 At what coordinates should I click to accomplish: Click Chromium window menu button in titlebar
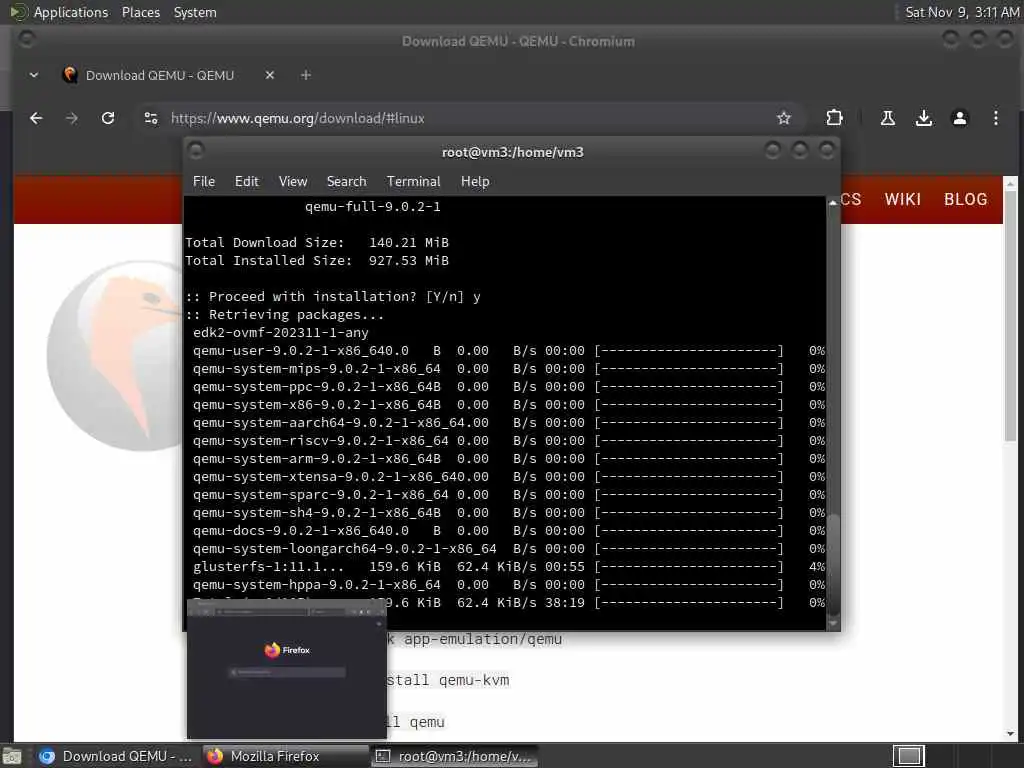pyautogui.click(x=27, y=39)
